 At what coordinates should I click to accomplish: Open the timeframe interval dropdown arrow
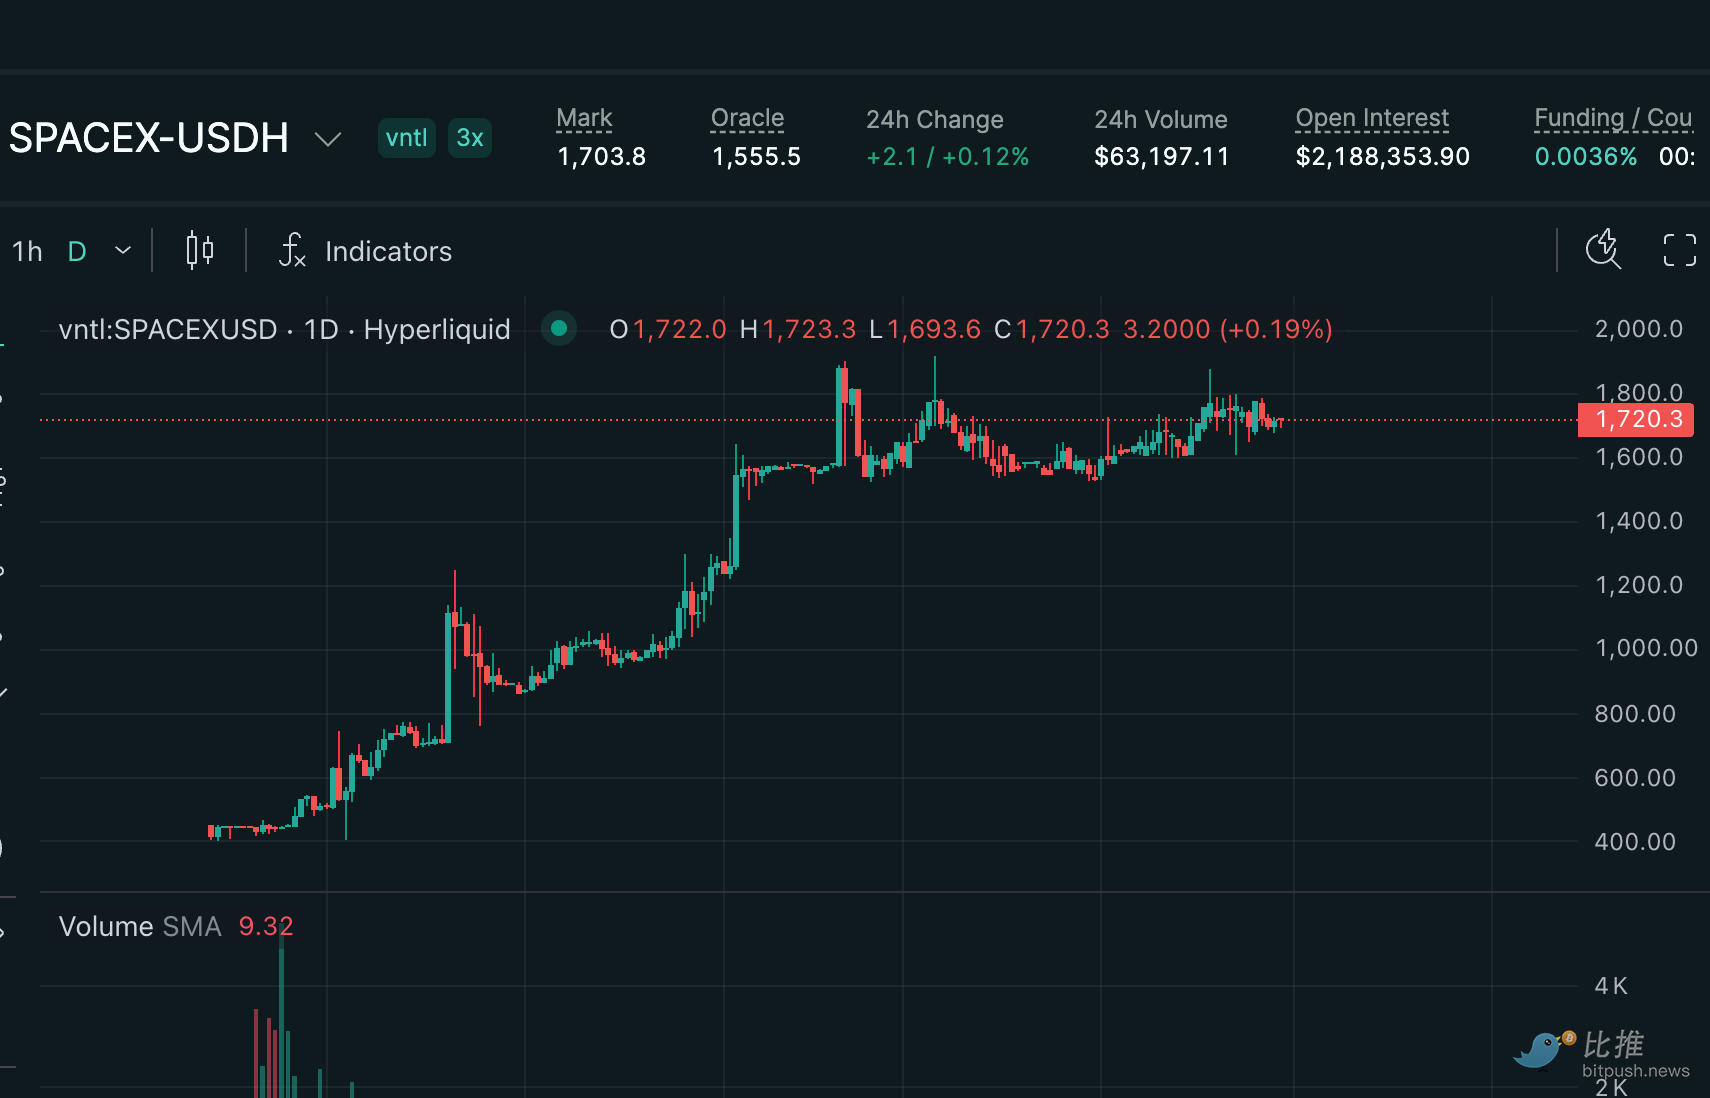coord(123,250)
